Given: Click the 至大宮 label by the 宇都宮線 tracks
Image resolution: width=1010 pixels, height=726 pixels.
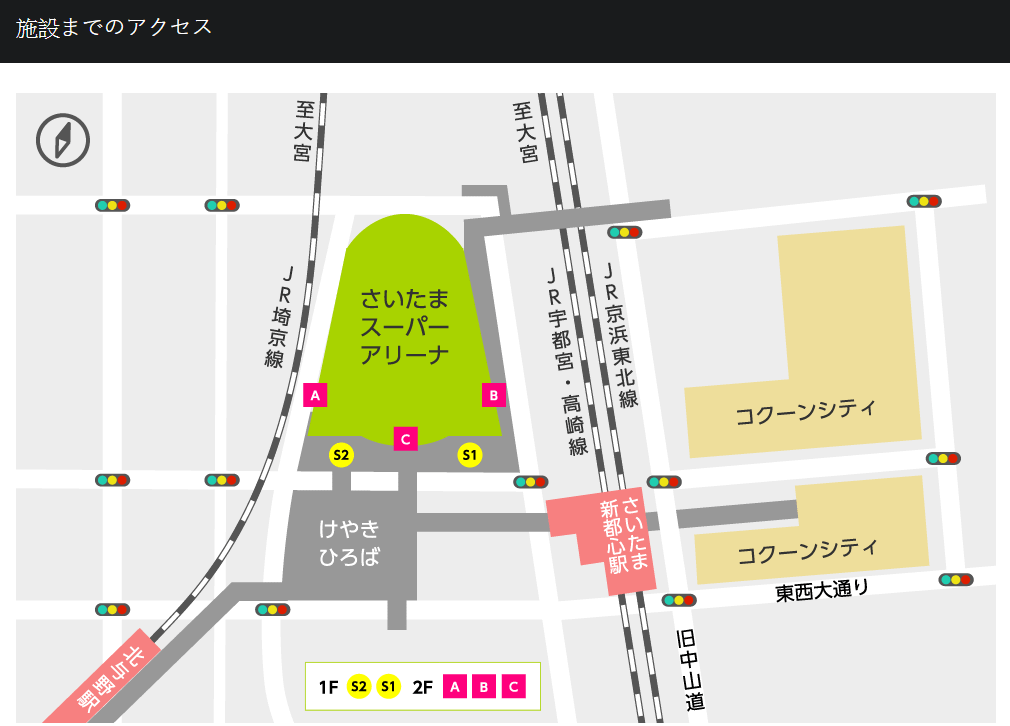Looking at the screenshot, I should click(526, 132).
